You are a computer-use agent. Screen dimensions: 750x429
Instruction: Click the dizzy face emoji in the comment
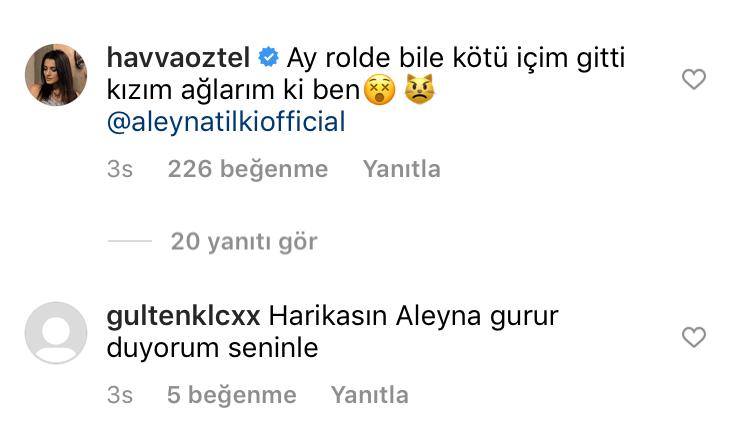coord(380,89)
